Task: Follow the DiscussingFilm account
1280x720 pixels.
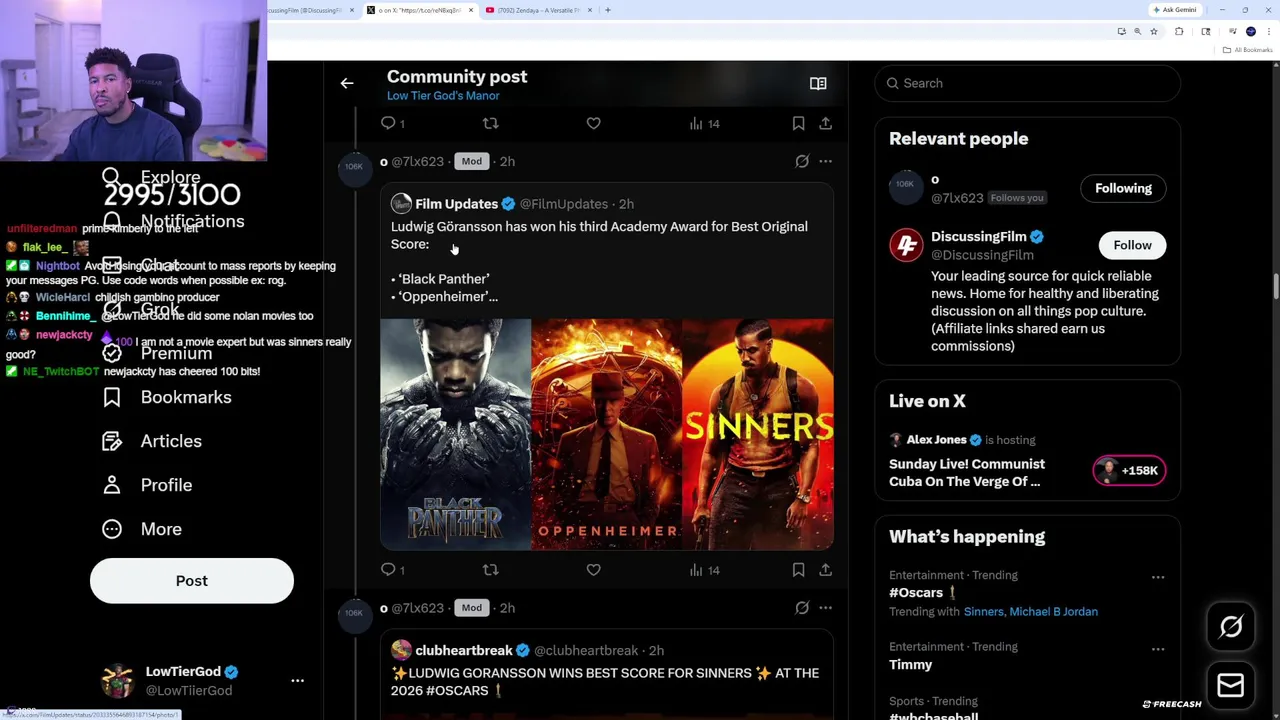Action: pyautogui.click(x=1132, y=245)
